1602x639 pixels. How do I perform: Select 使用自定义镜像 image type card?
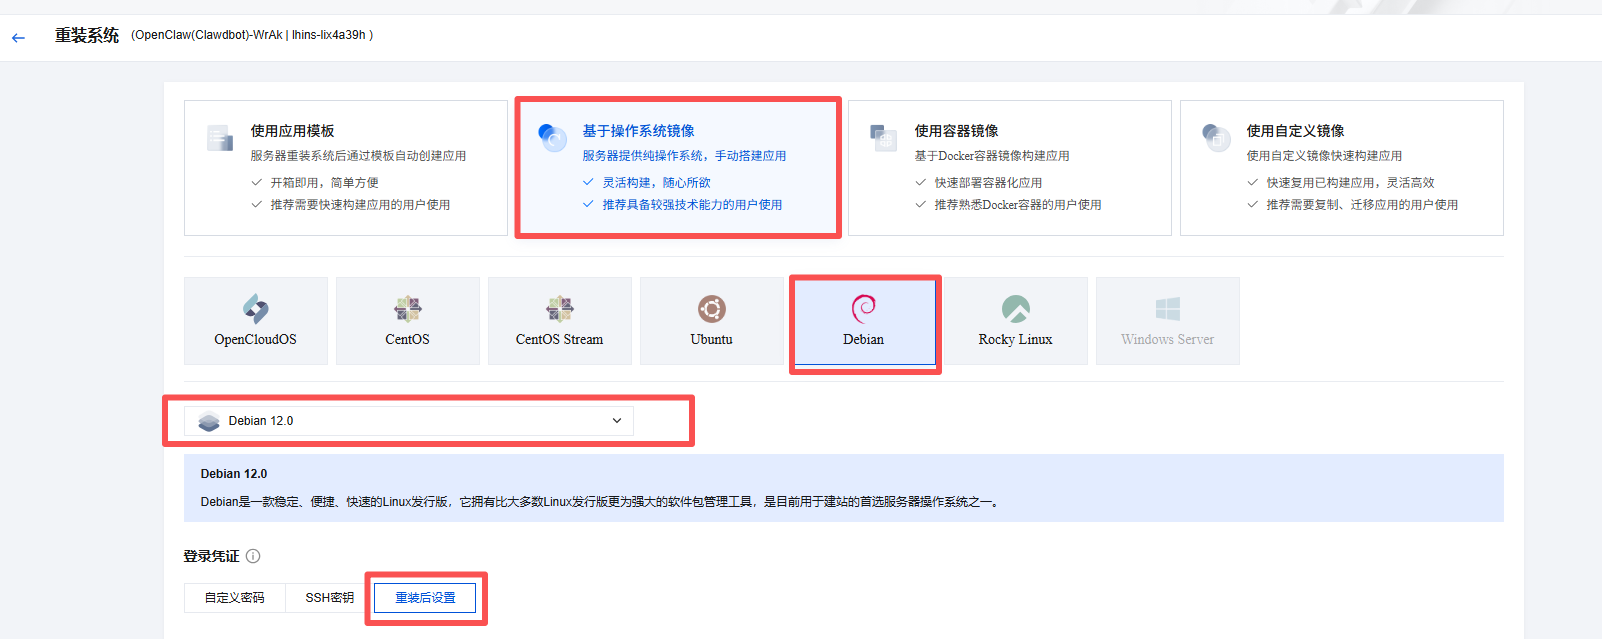1342,168
